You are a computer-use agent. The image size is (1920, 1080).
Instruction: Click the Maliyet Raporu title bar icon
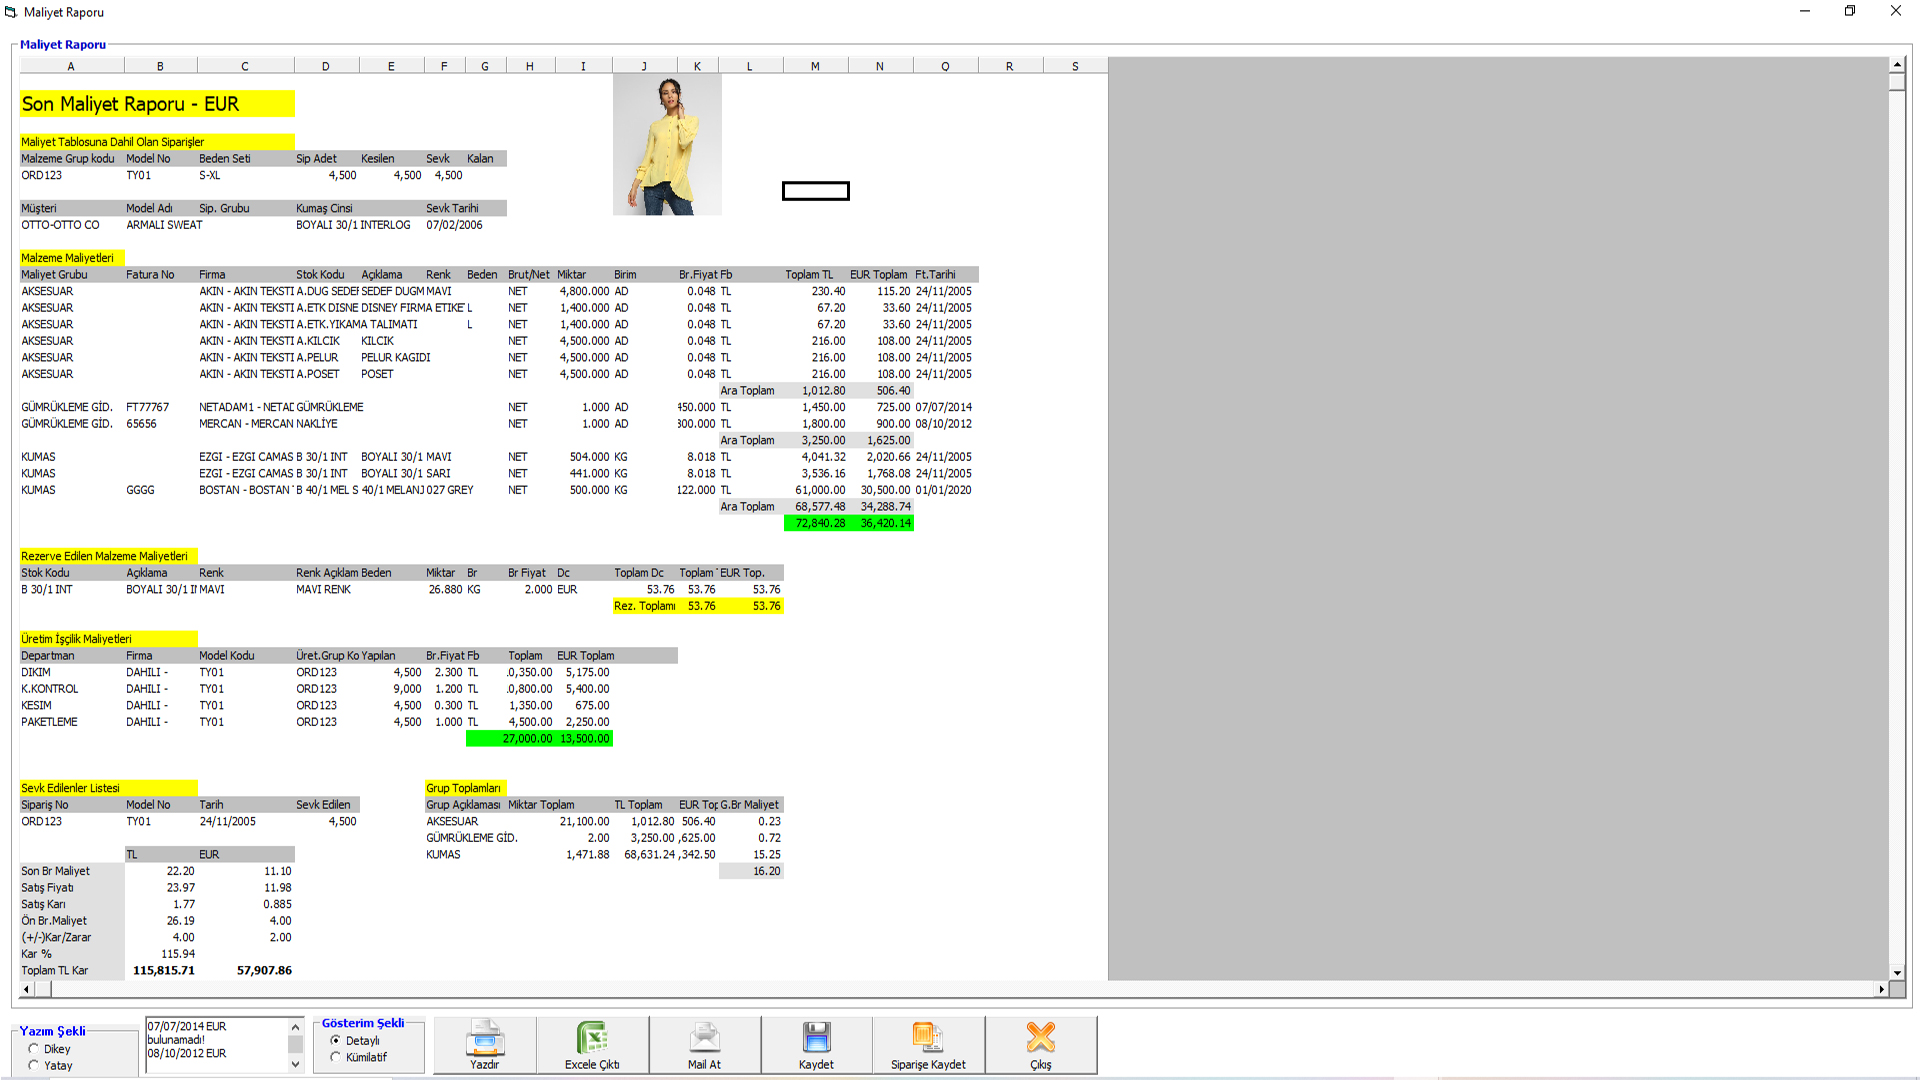[x=11, y=12]
